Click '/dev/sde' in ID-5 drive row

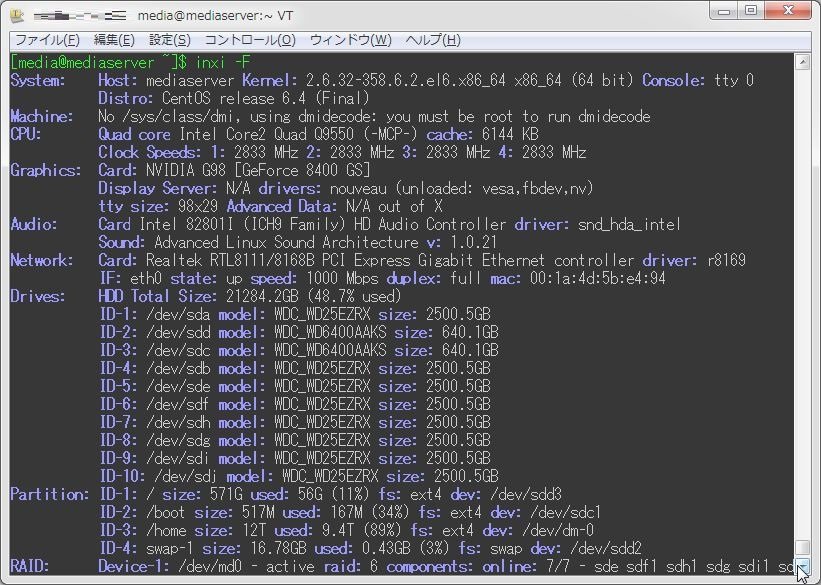pyautogui.click(x=178, y=387)
